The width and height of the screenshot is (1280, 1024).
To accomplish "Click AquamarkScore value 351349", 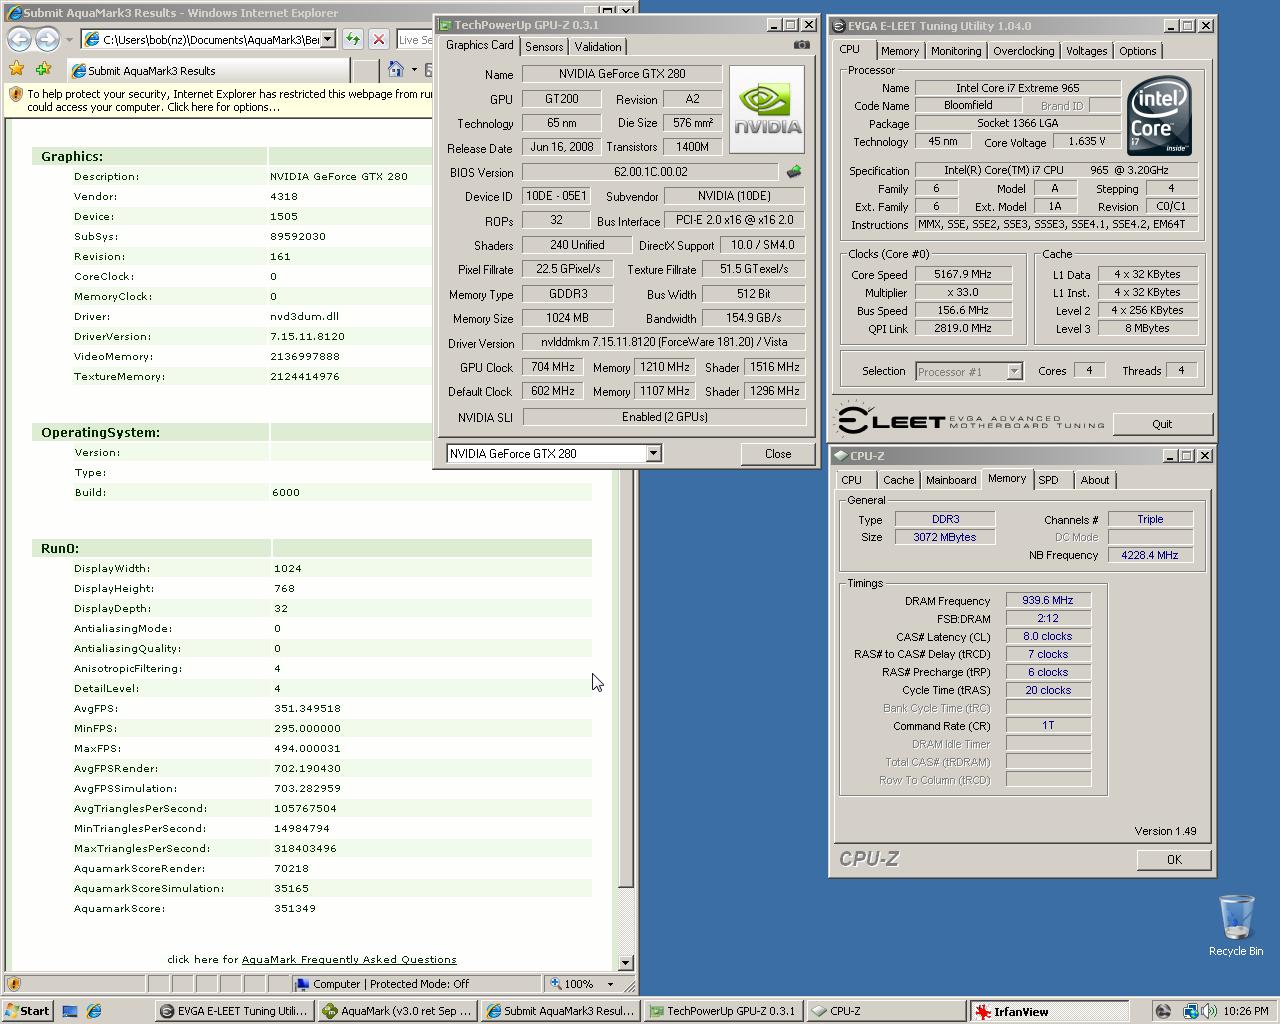I will (x=295, y=908).
